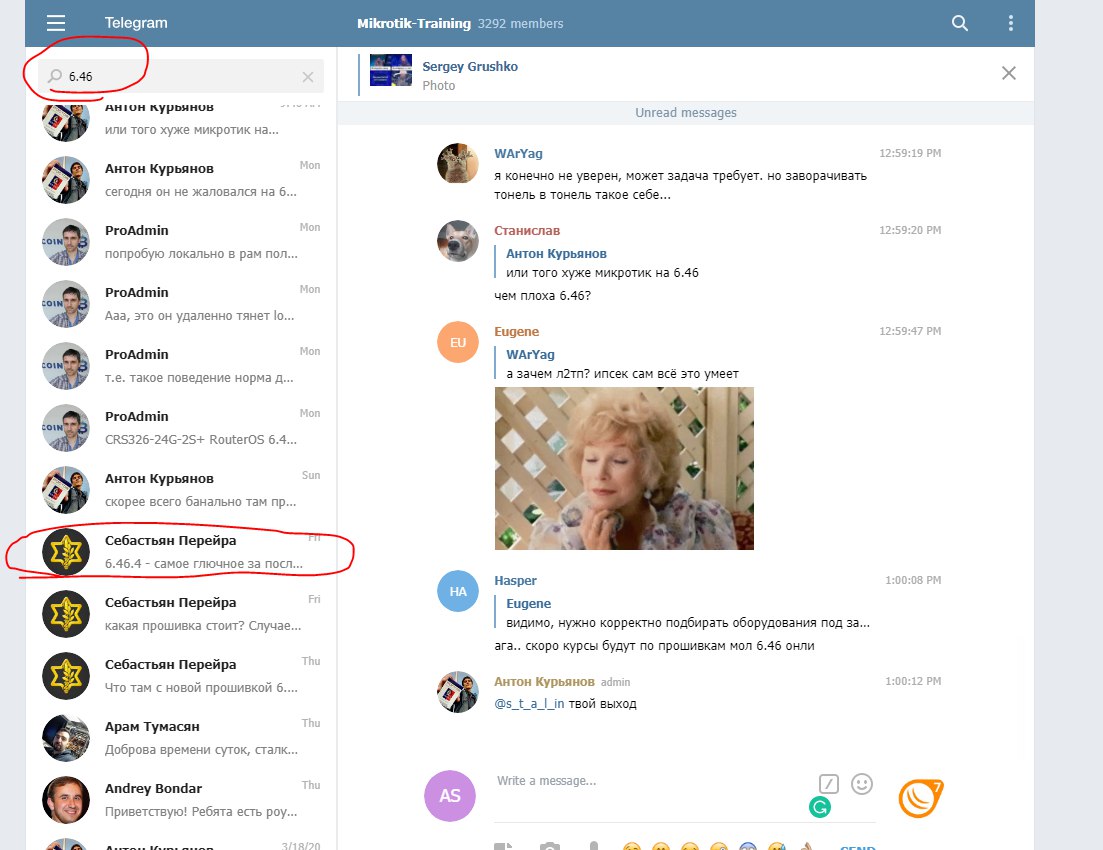Click the orange group avatar with badge 7

pos(921,798)
